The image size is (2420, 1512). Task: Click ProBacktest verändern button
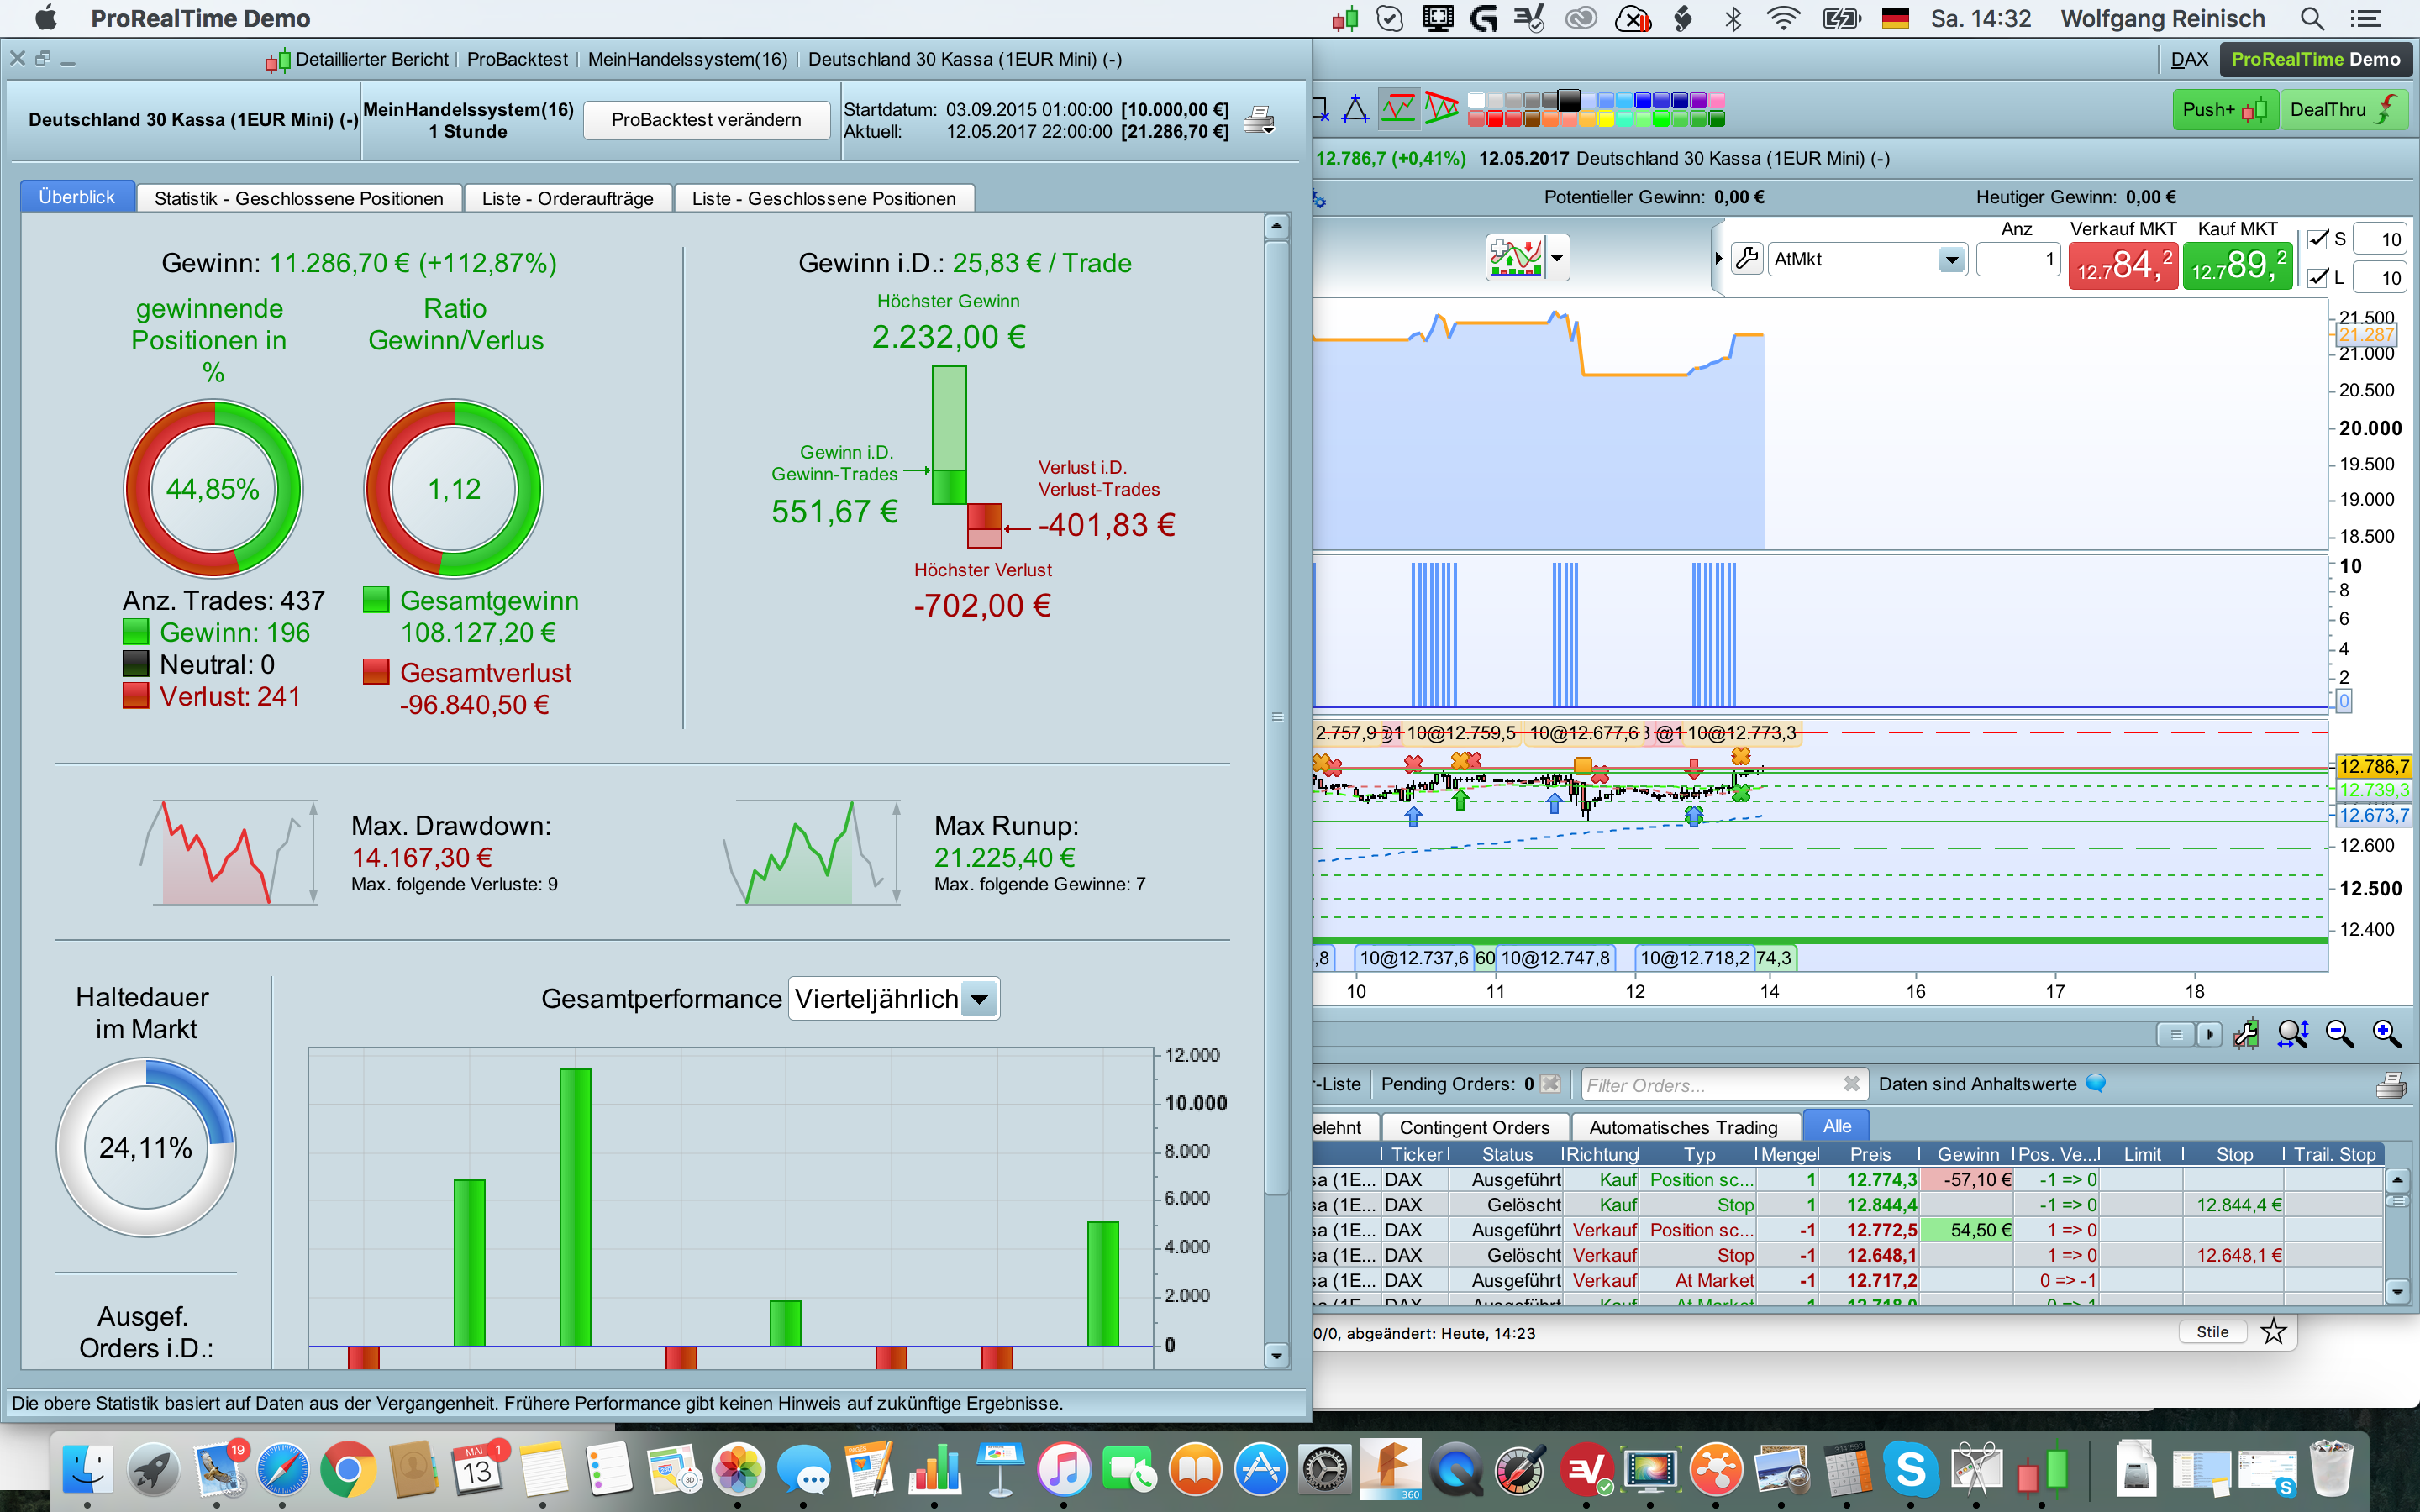[706, 120]
